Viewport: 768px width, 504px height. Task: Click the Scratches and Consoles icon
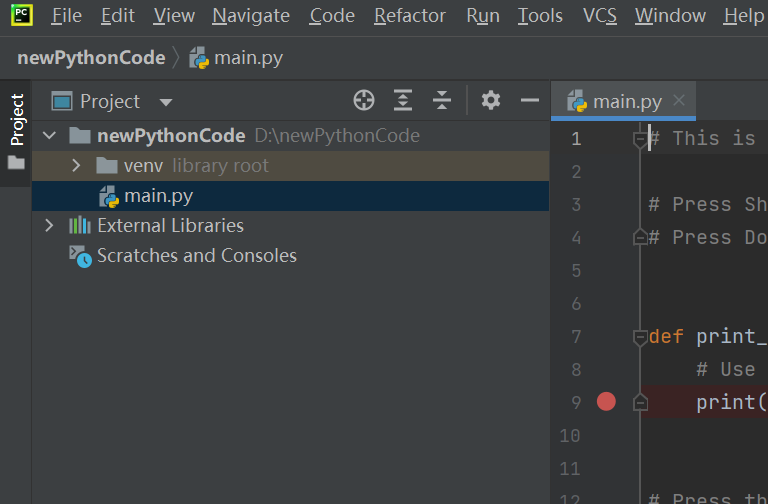tap(80, 256)
